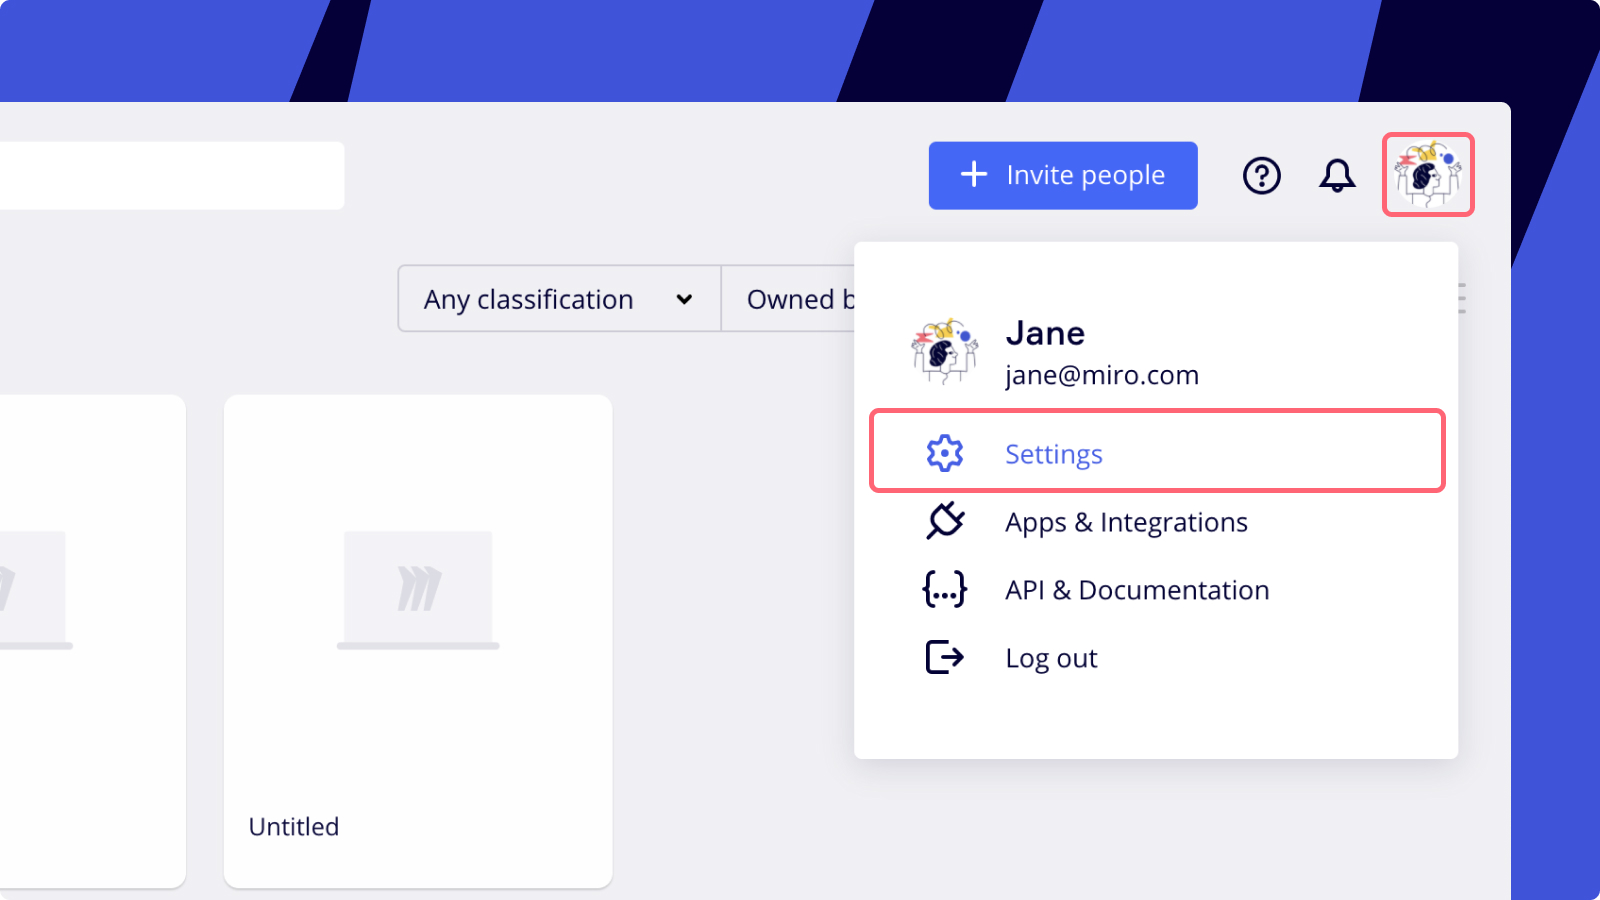Expand the Owned by filter dropdown
Viewport: 1600px width, 900px height.
point(795,299)
